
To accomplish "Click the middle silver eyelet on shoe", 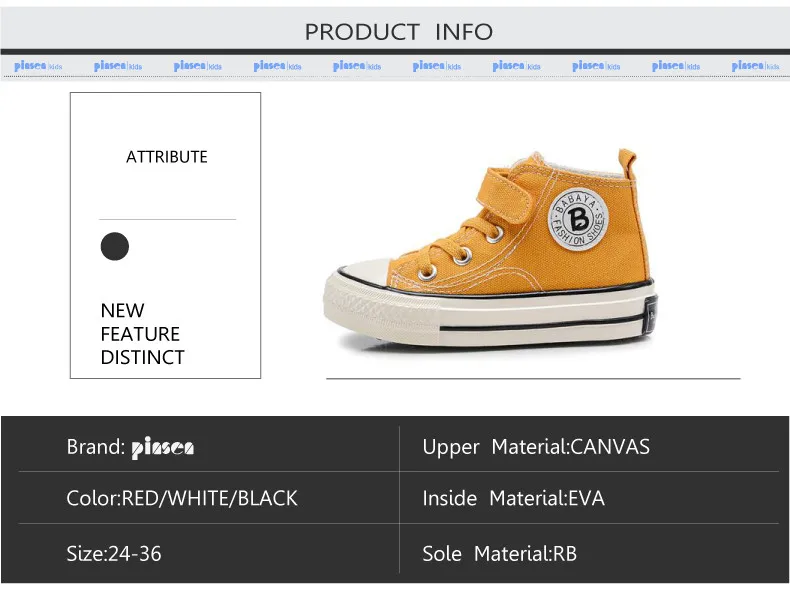I will [463, 256].
